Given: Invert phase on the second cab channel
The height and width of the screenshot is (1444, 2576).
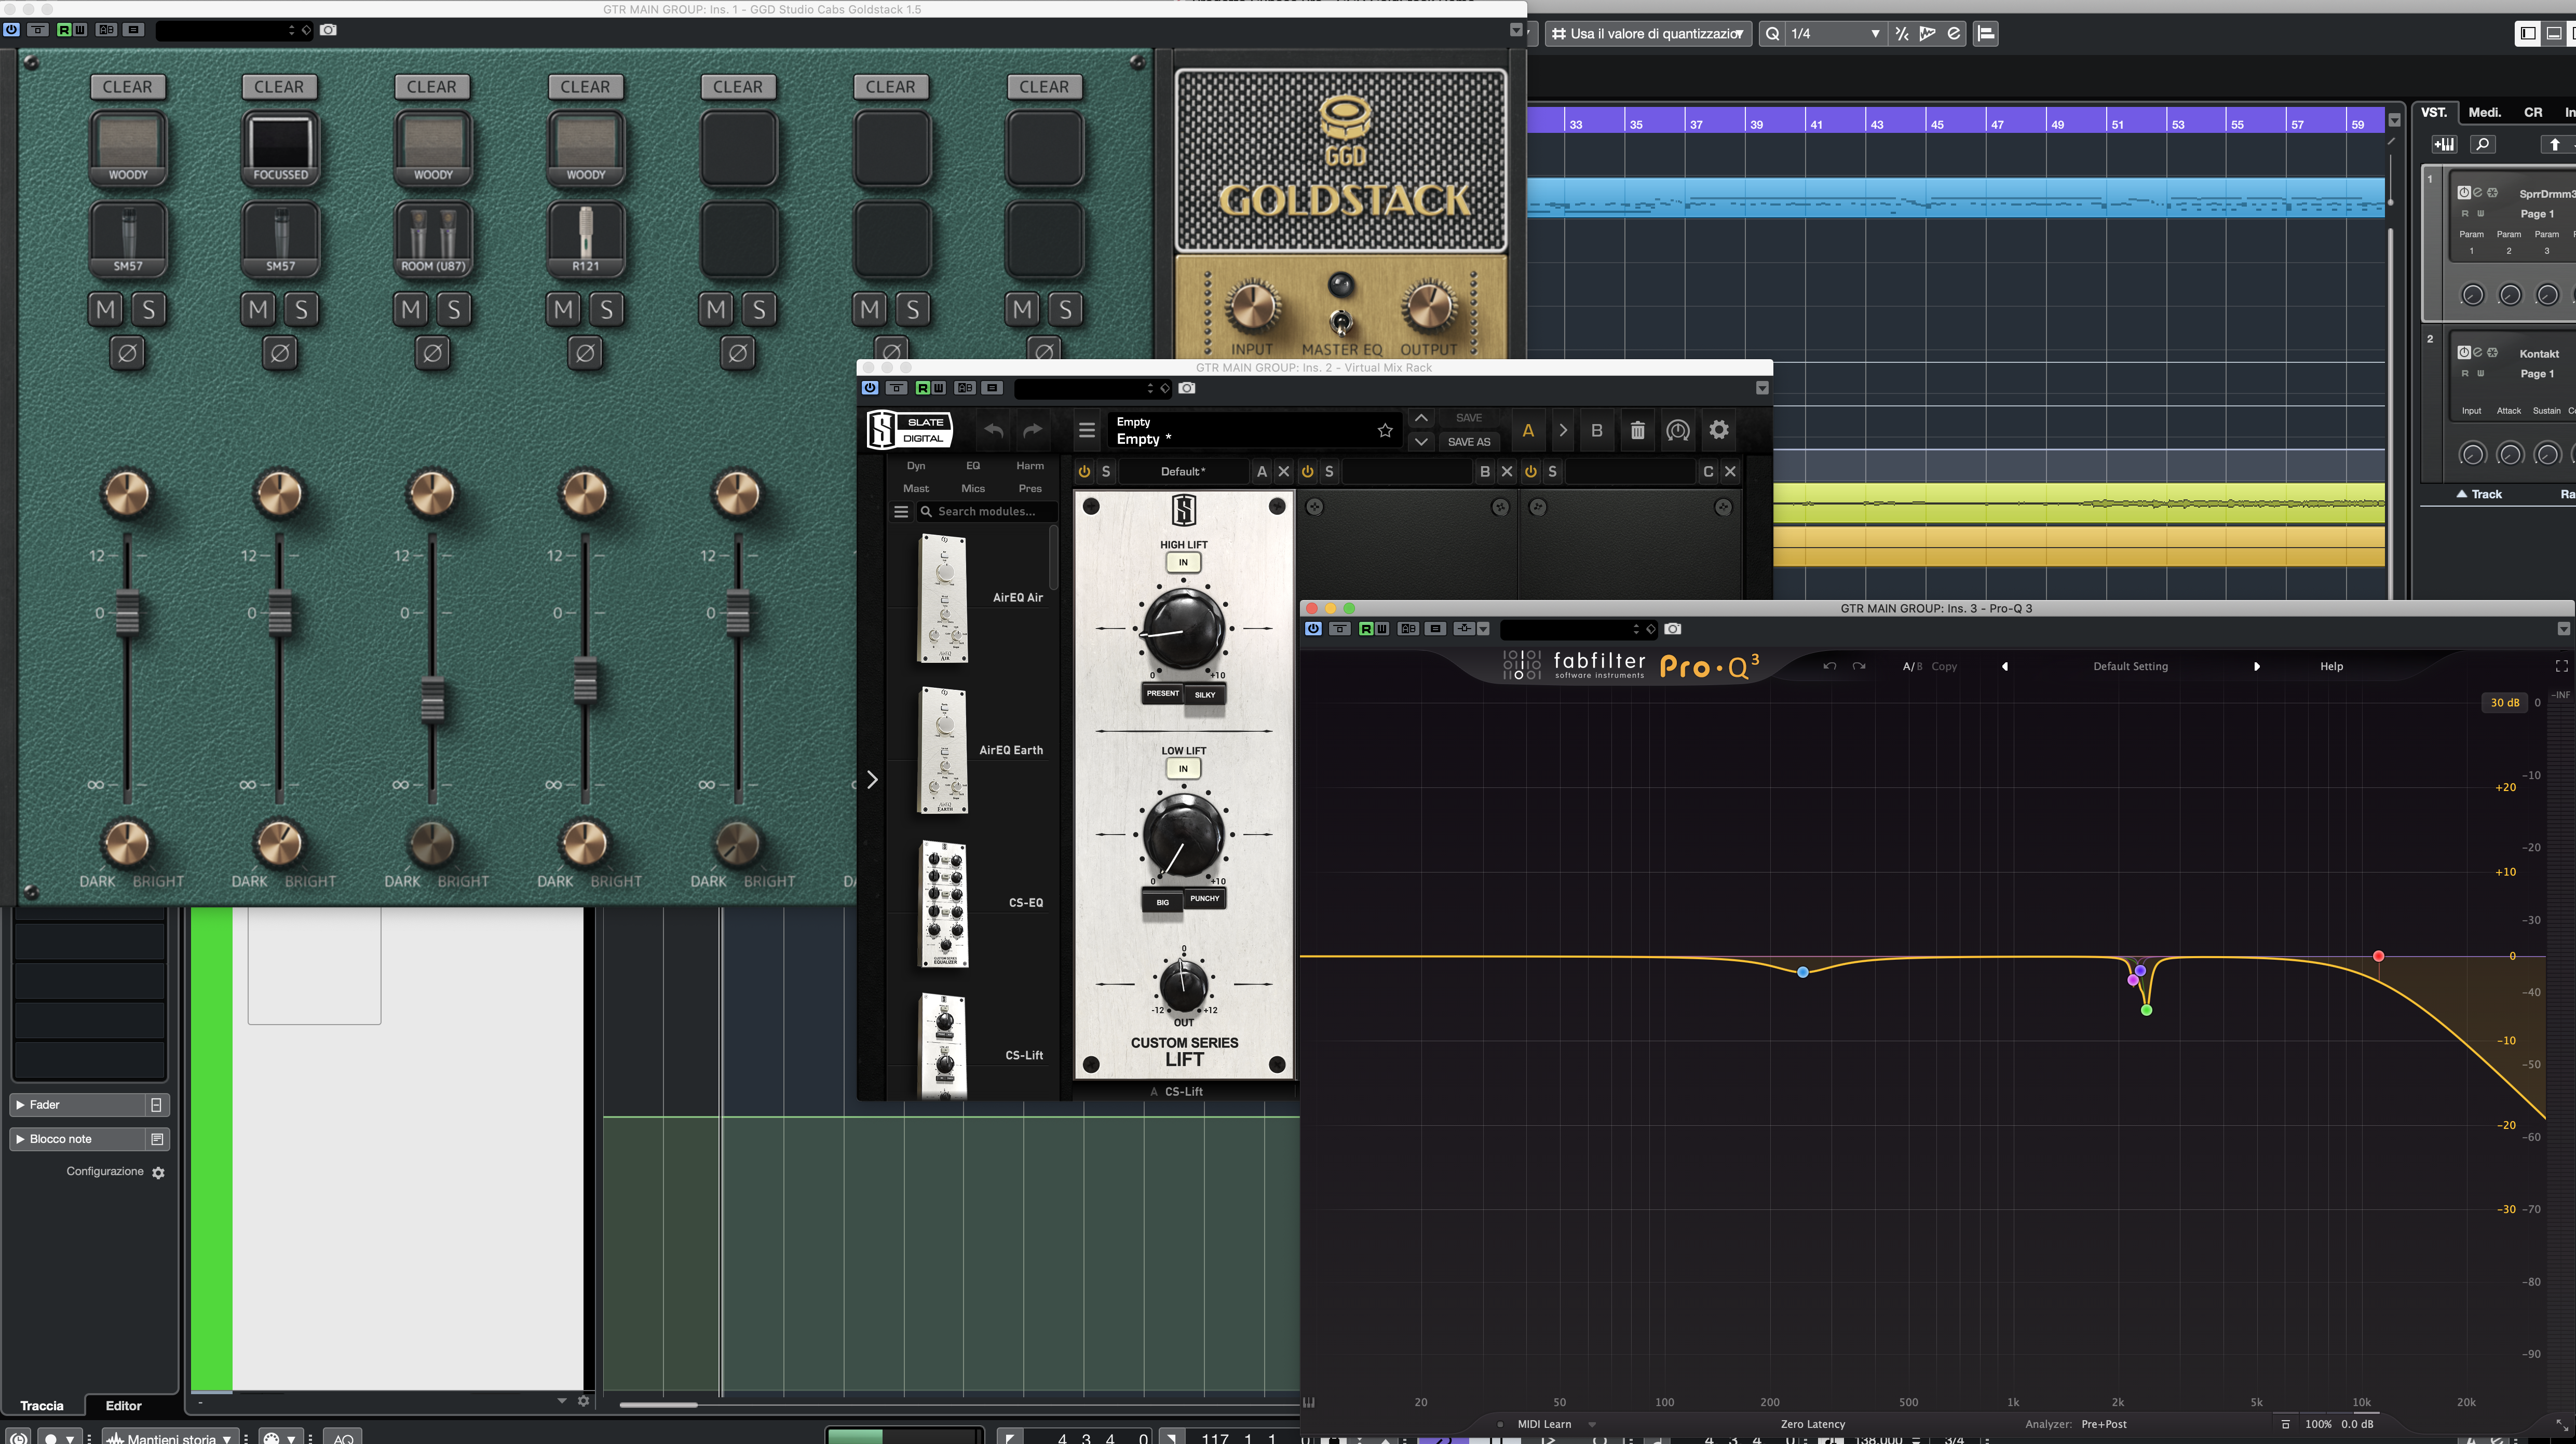Looking at the screenshot, I should (x=280, y=353).
